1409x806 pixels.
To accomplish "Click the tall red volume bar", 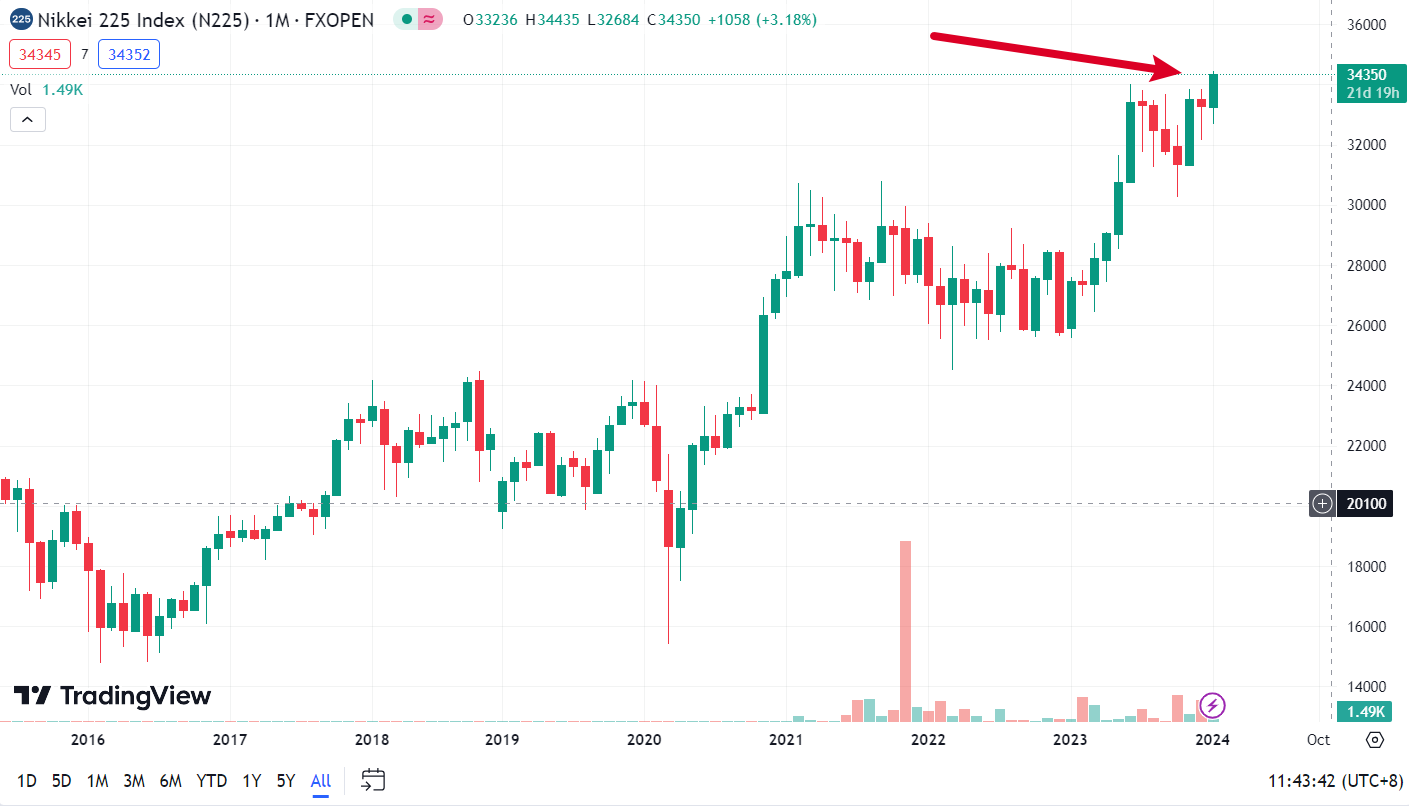I will tap(905, 630).
